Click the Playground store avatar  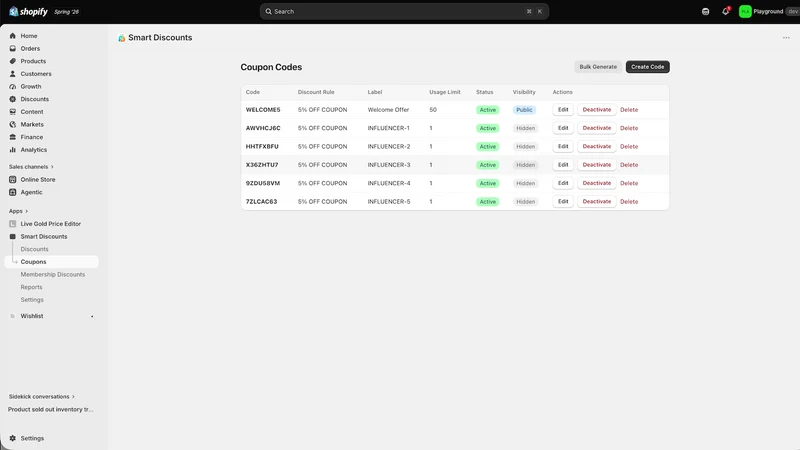(x=745, y=11)
